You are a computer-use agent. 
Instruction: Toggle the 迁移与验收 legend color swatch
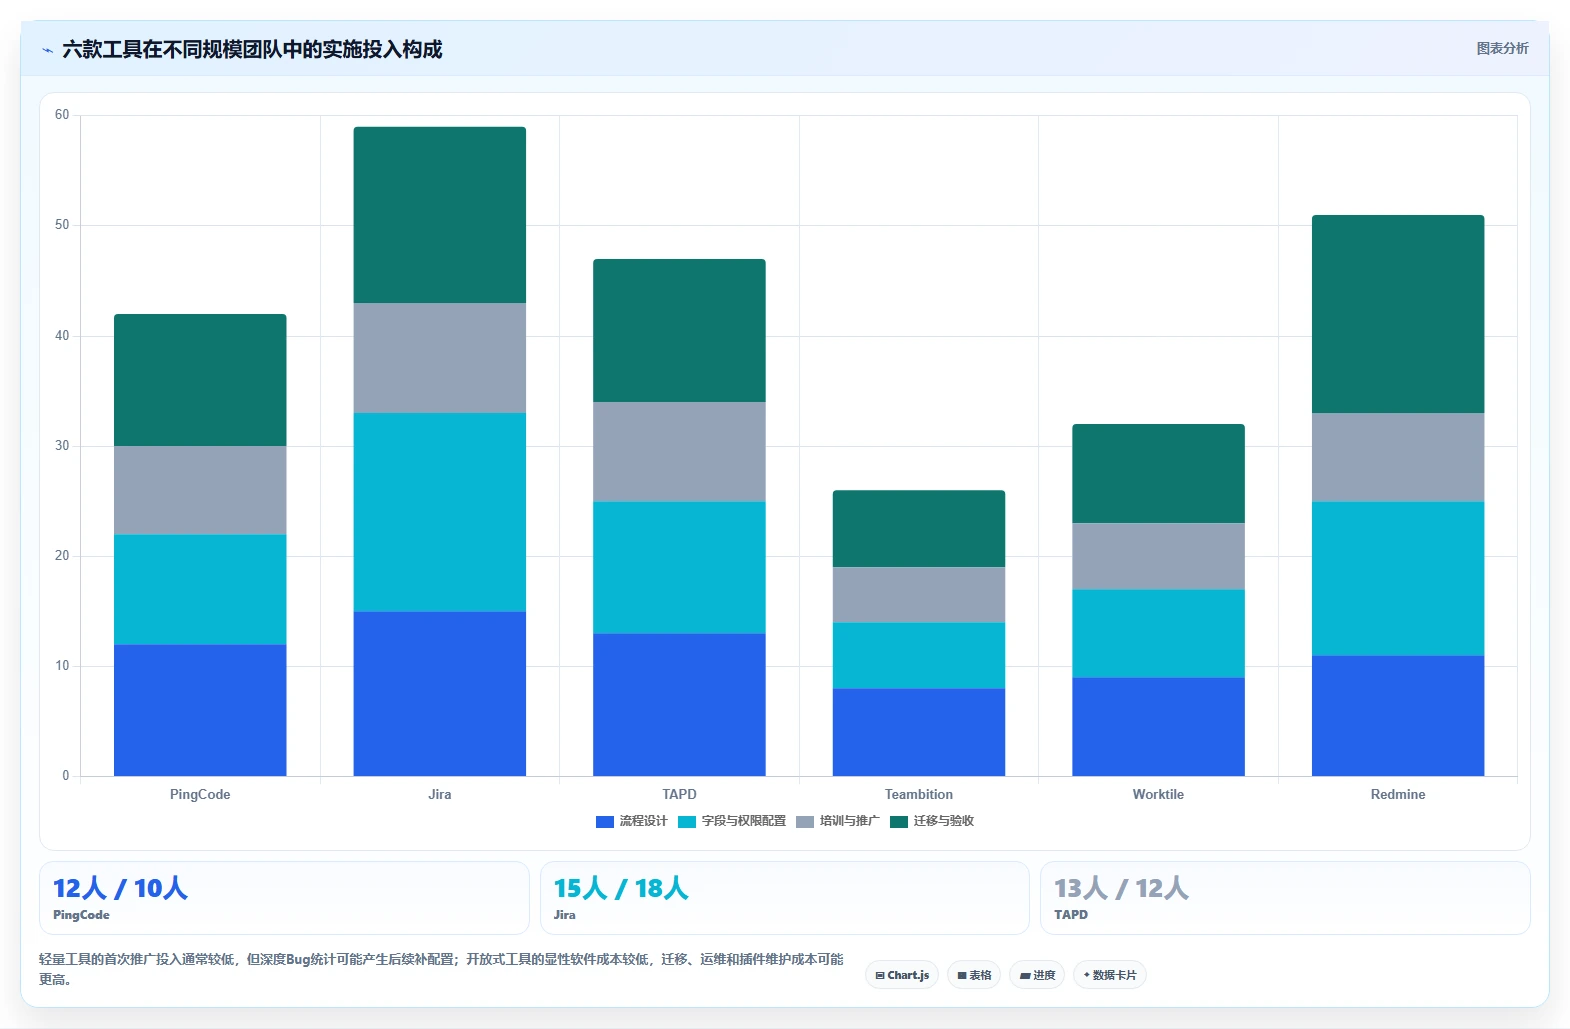[898, 822]
